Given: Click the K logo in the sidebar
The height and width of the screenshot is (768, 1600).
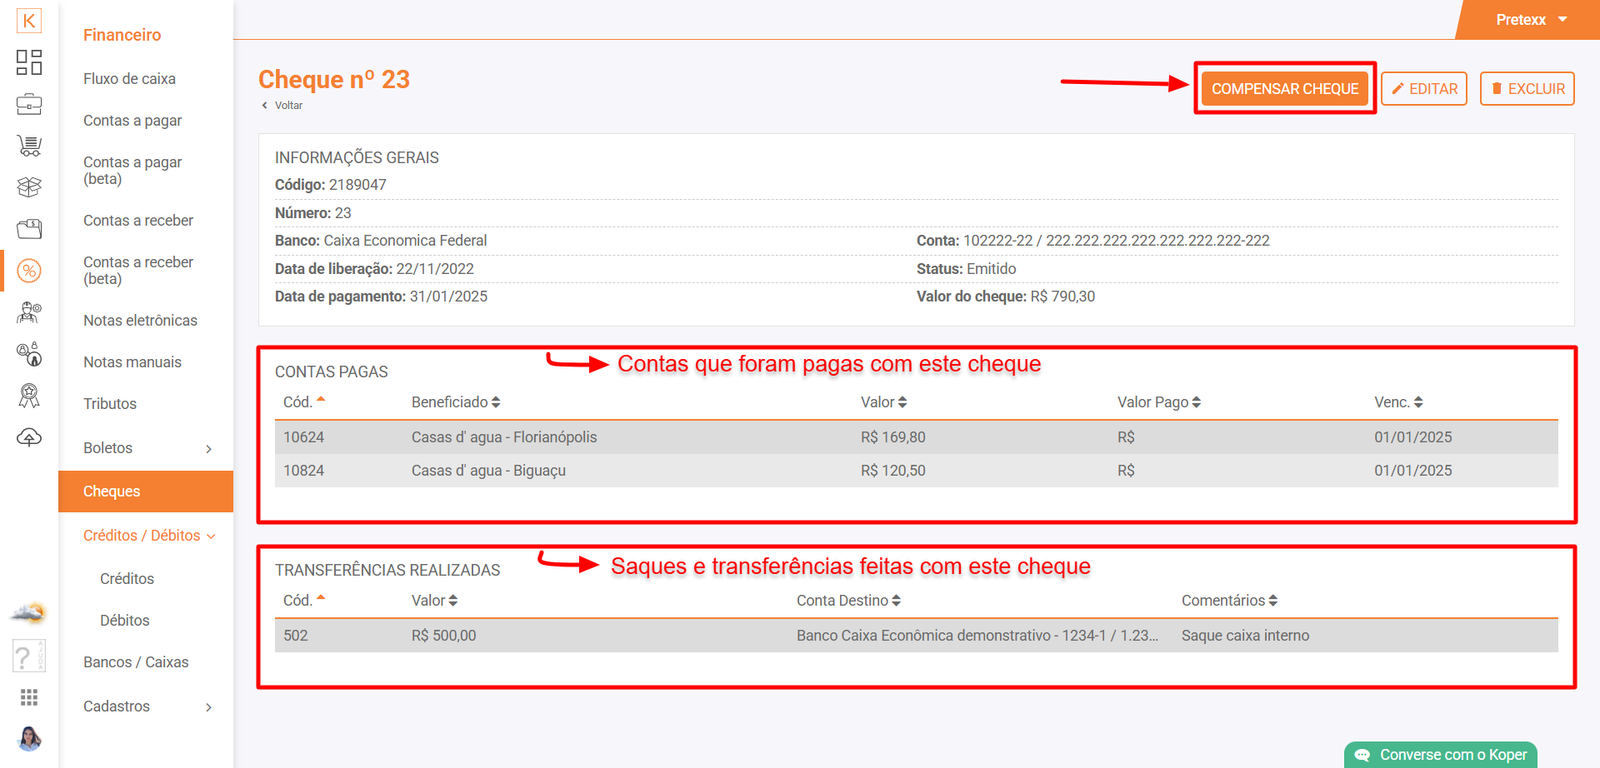Looking at the screenshot, I should point(29,20).
